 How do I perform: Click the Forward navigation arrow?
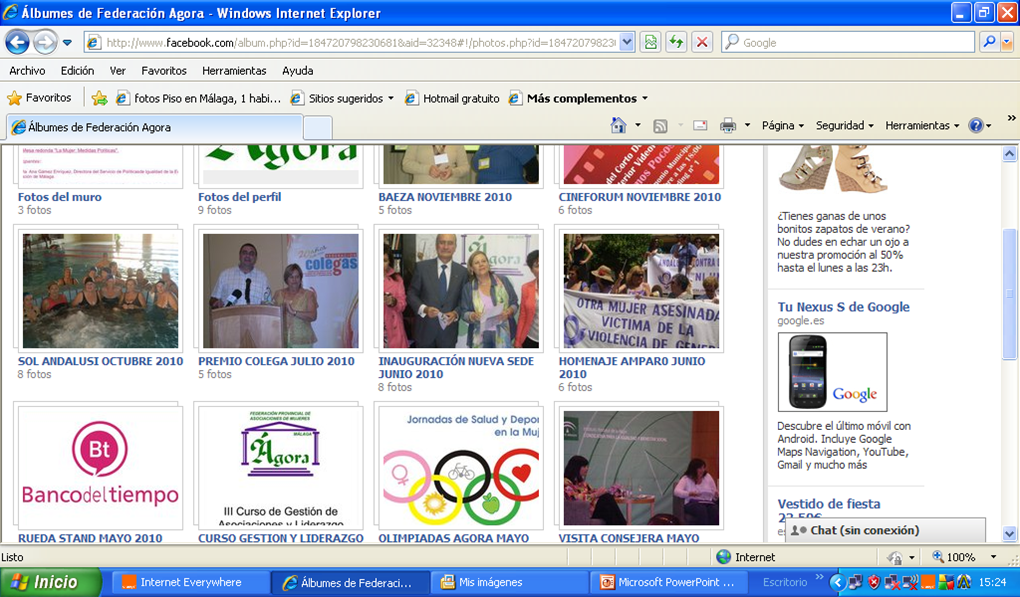(45, 43)
